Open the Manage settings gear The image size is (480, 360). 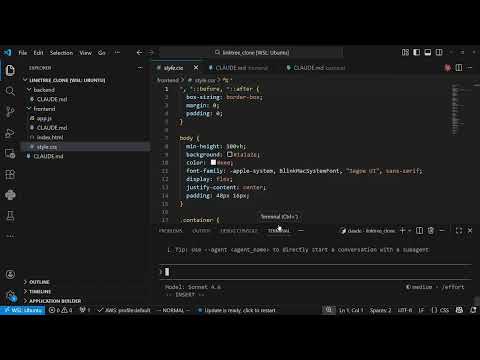tap(10, 295)
